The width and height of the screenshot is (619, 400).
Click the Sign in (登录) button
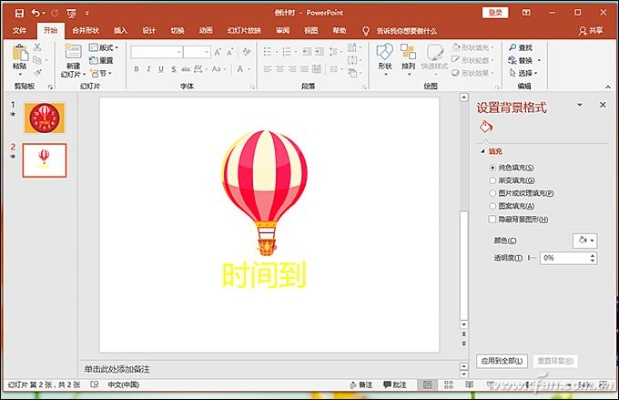coord(495,12)
